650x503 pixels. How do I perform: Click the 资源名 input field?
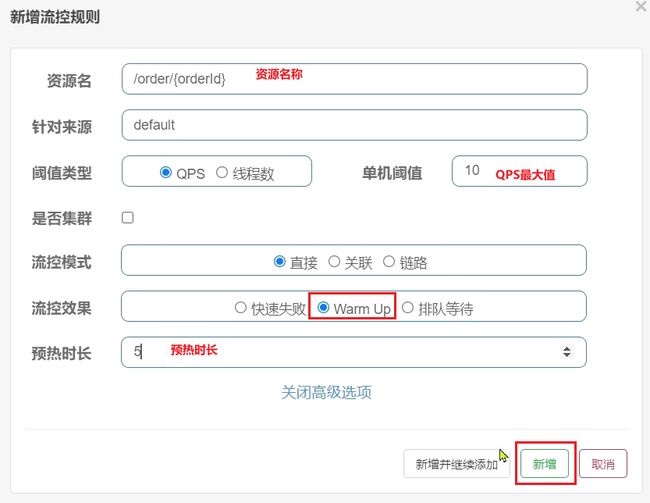click(x=354, y=79)
